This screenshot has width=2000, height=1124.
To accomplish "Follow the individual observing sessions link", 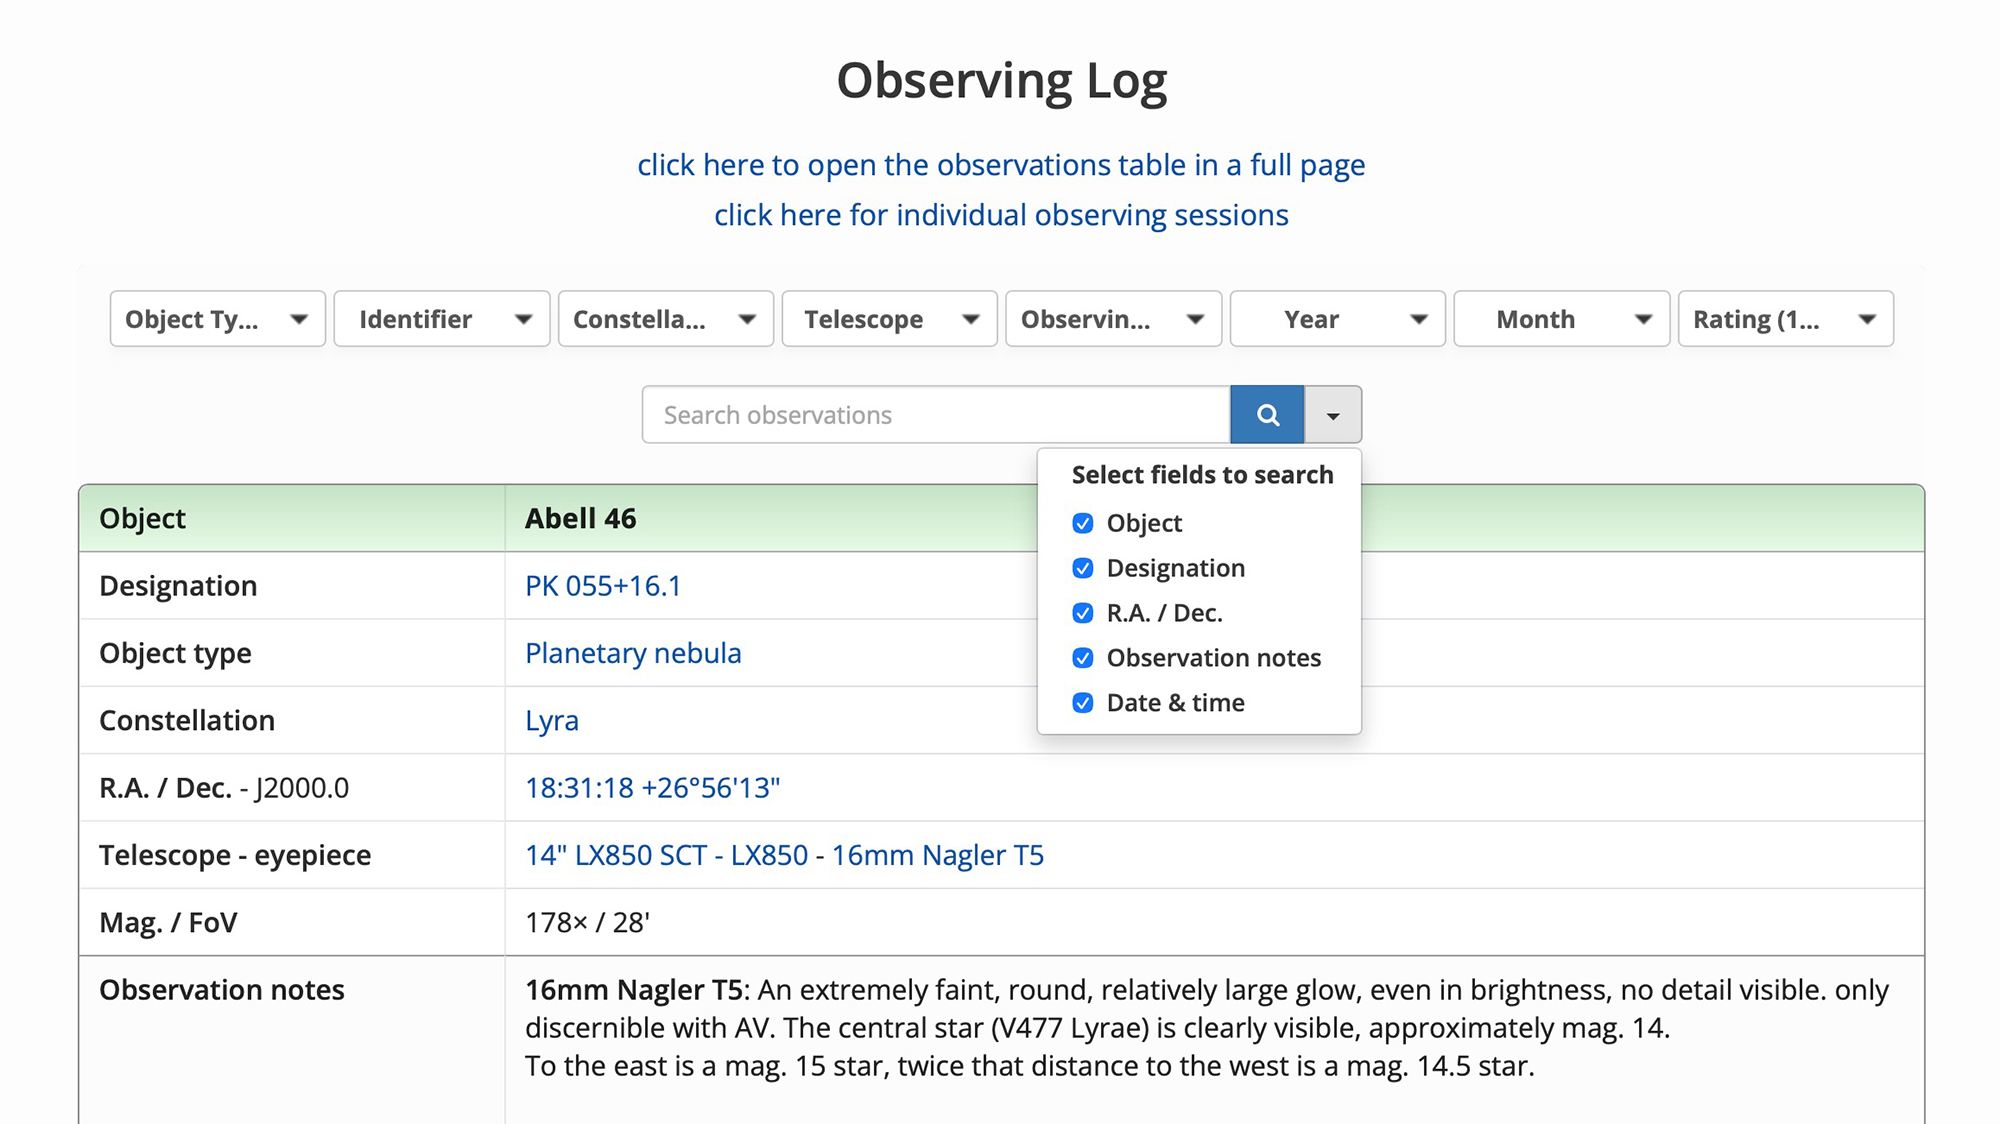I will coord(1001,215).
